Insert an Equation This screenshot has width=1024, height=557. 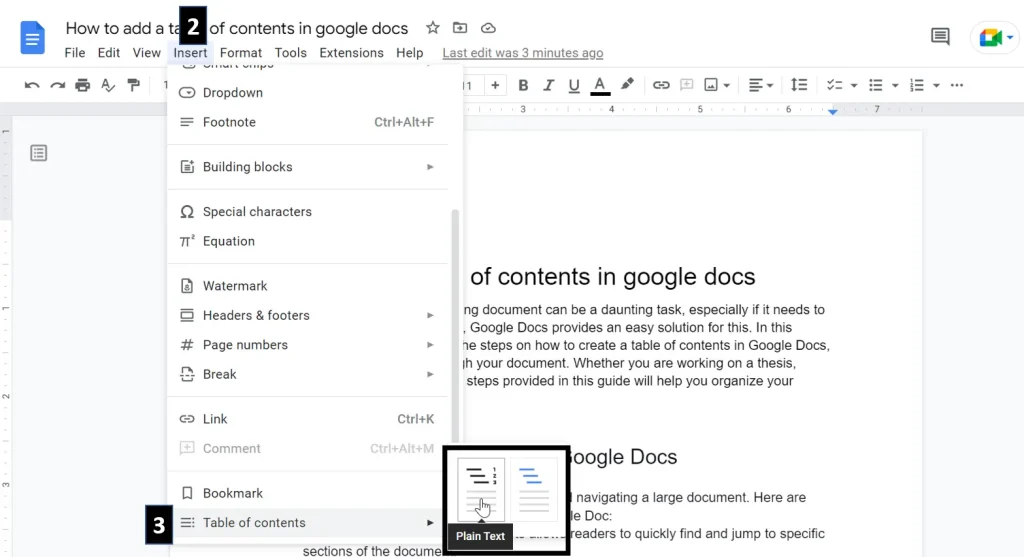pos(308,241)
